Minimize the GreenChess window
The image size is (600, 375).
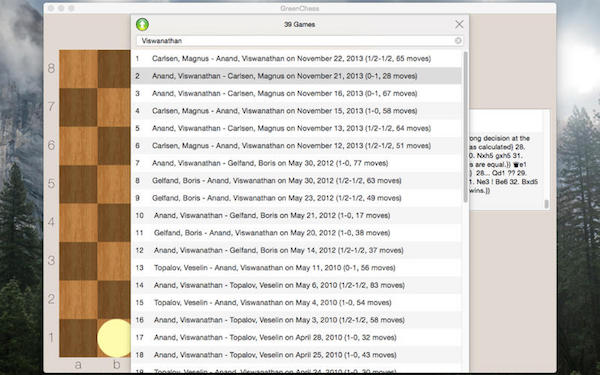61,8
